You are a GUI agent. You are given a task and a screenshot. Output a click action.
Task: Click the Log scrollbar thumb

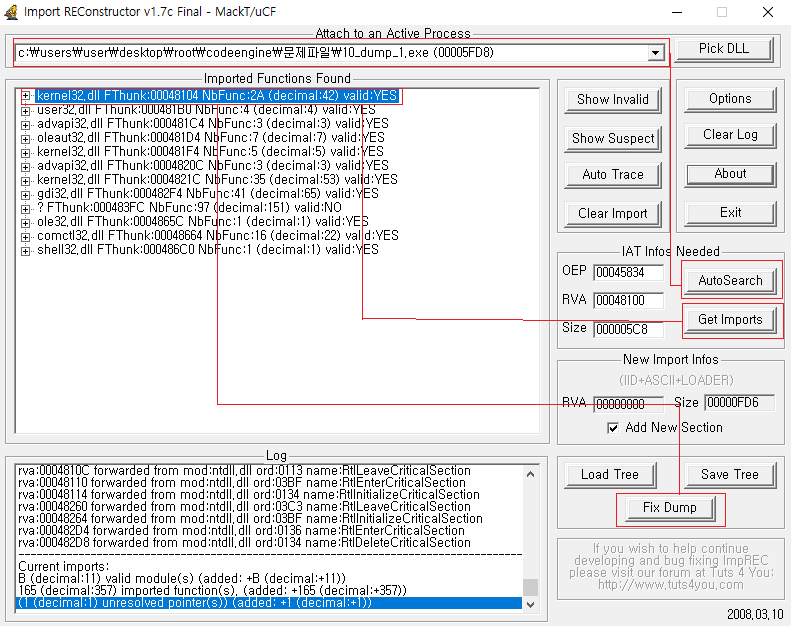click(x=530, y=587)
